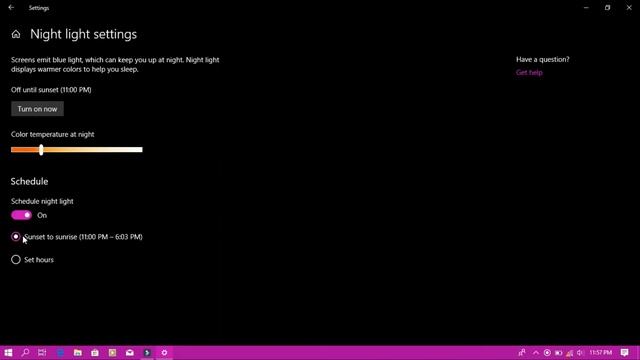The height and width of the screenshot is (360, 640).
Task: Open File Explorer from the taskbar
Action: coord(78,353)
